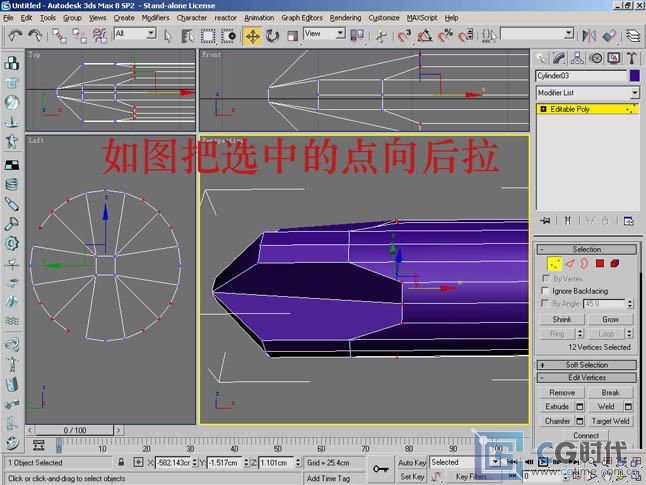Expand the Soft Selection rollout
The image size is (646, 485).
point(587,365)
